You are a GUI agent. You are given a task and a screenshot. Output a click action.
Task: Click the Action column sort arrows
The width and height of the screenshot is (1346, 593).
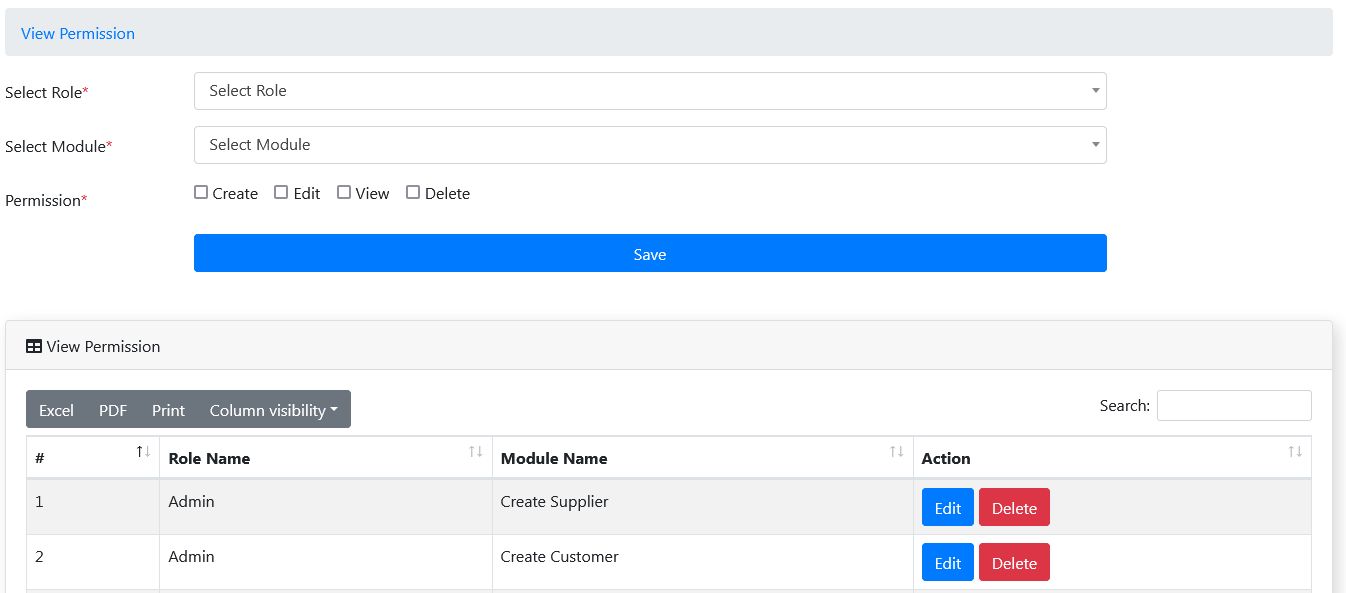(1294, 452)
